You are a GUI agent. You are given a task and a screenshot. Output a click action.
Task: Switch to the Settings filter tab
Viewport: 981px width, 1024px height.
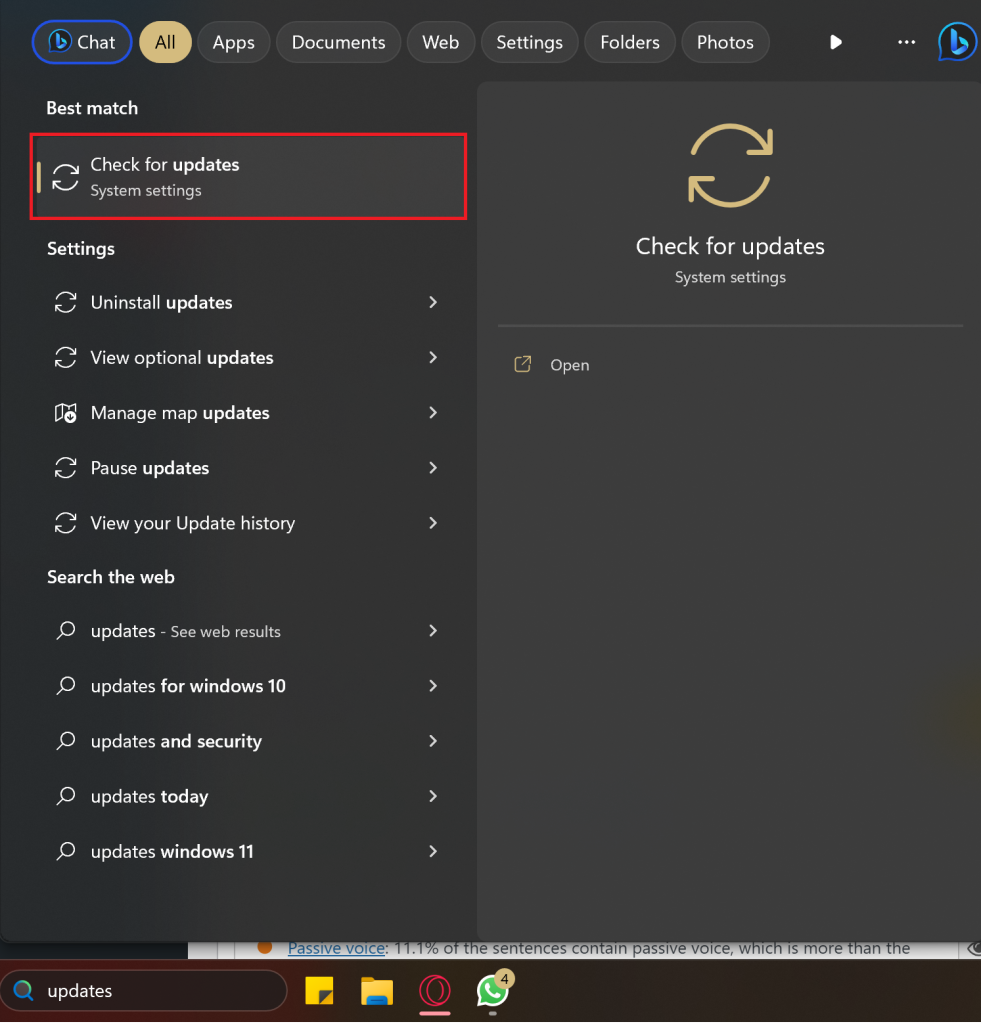point(529,42)
